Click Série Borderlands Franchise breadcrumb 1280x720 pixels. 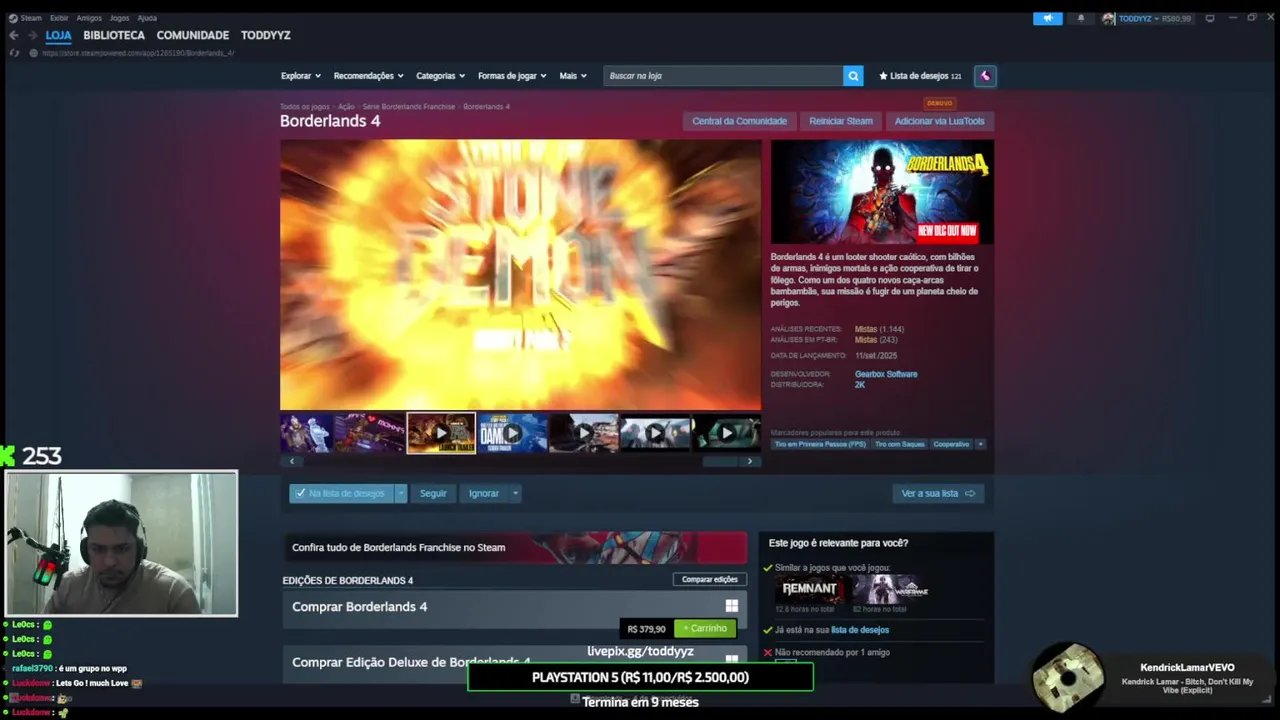(x=408, y=106)
